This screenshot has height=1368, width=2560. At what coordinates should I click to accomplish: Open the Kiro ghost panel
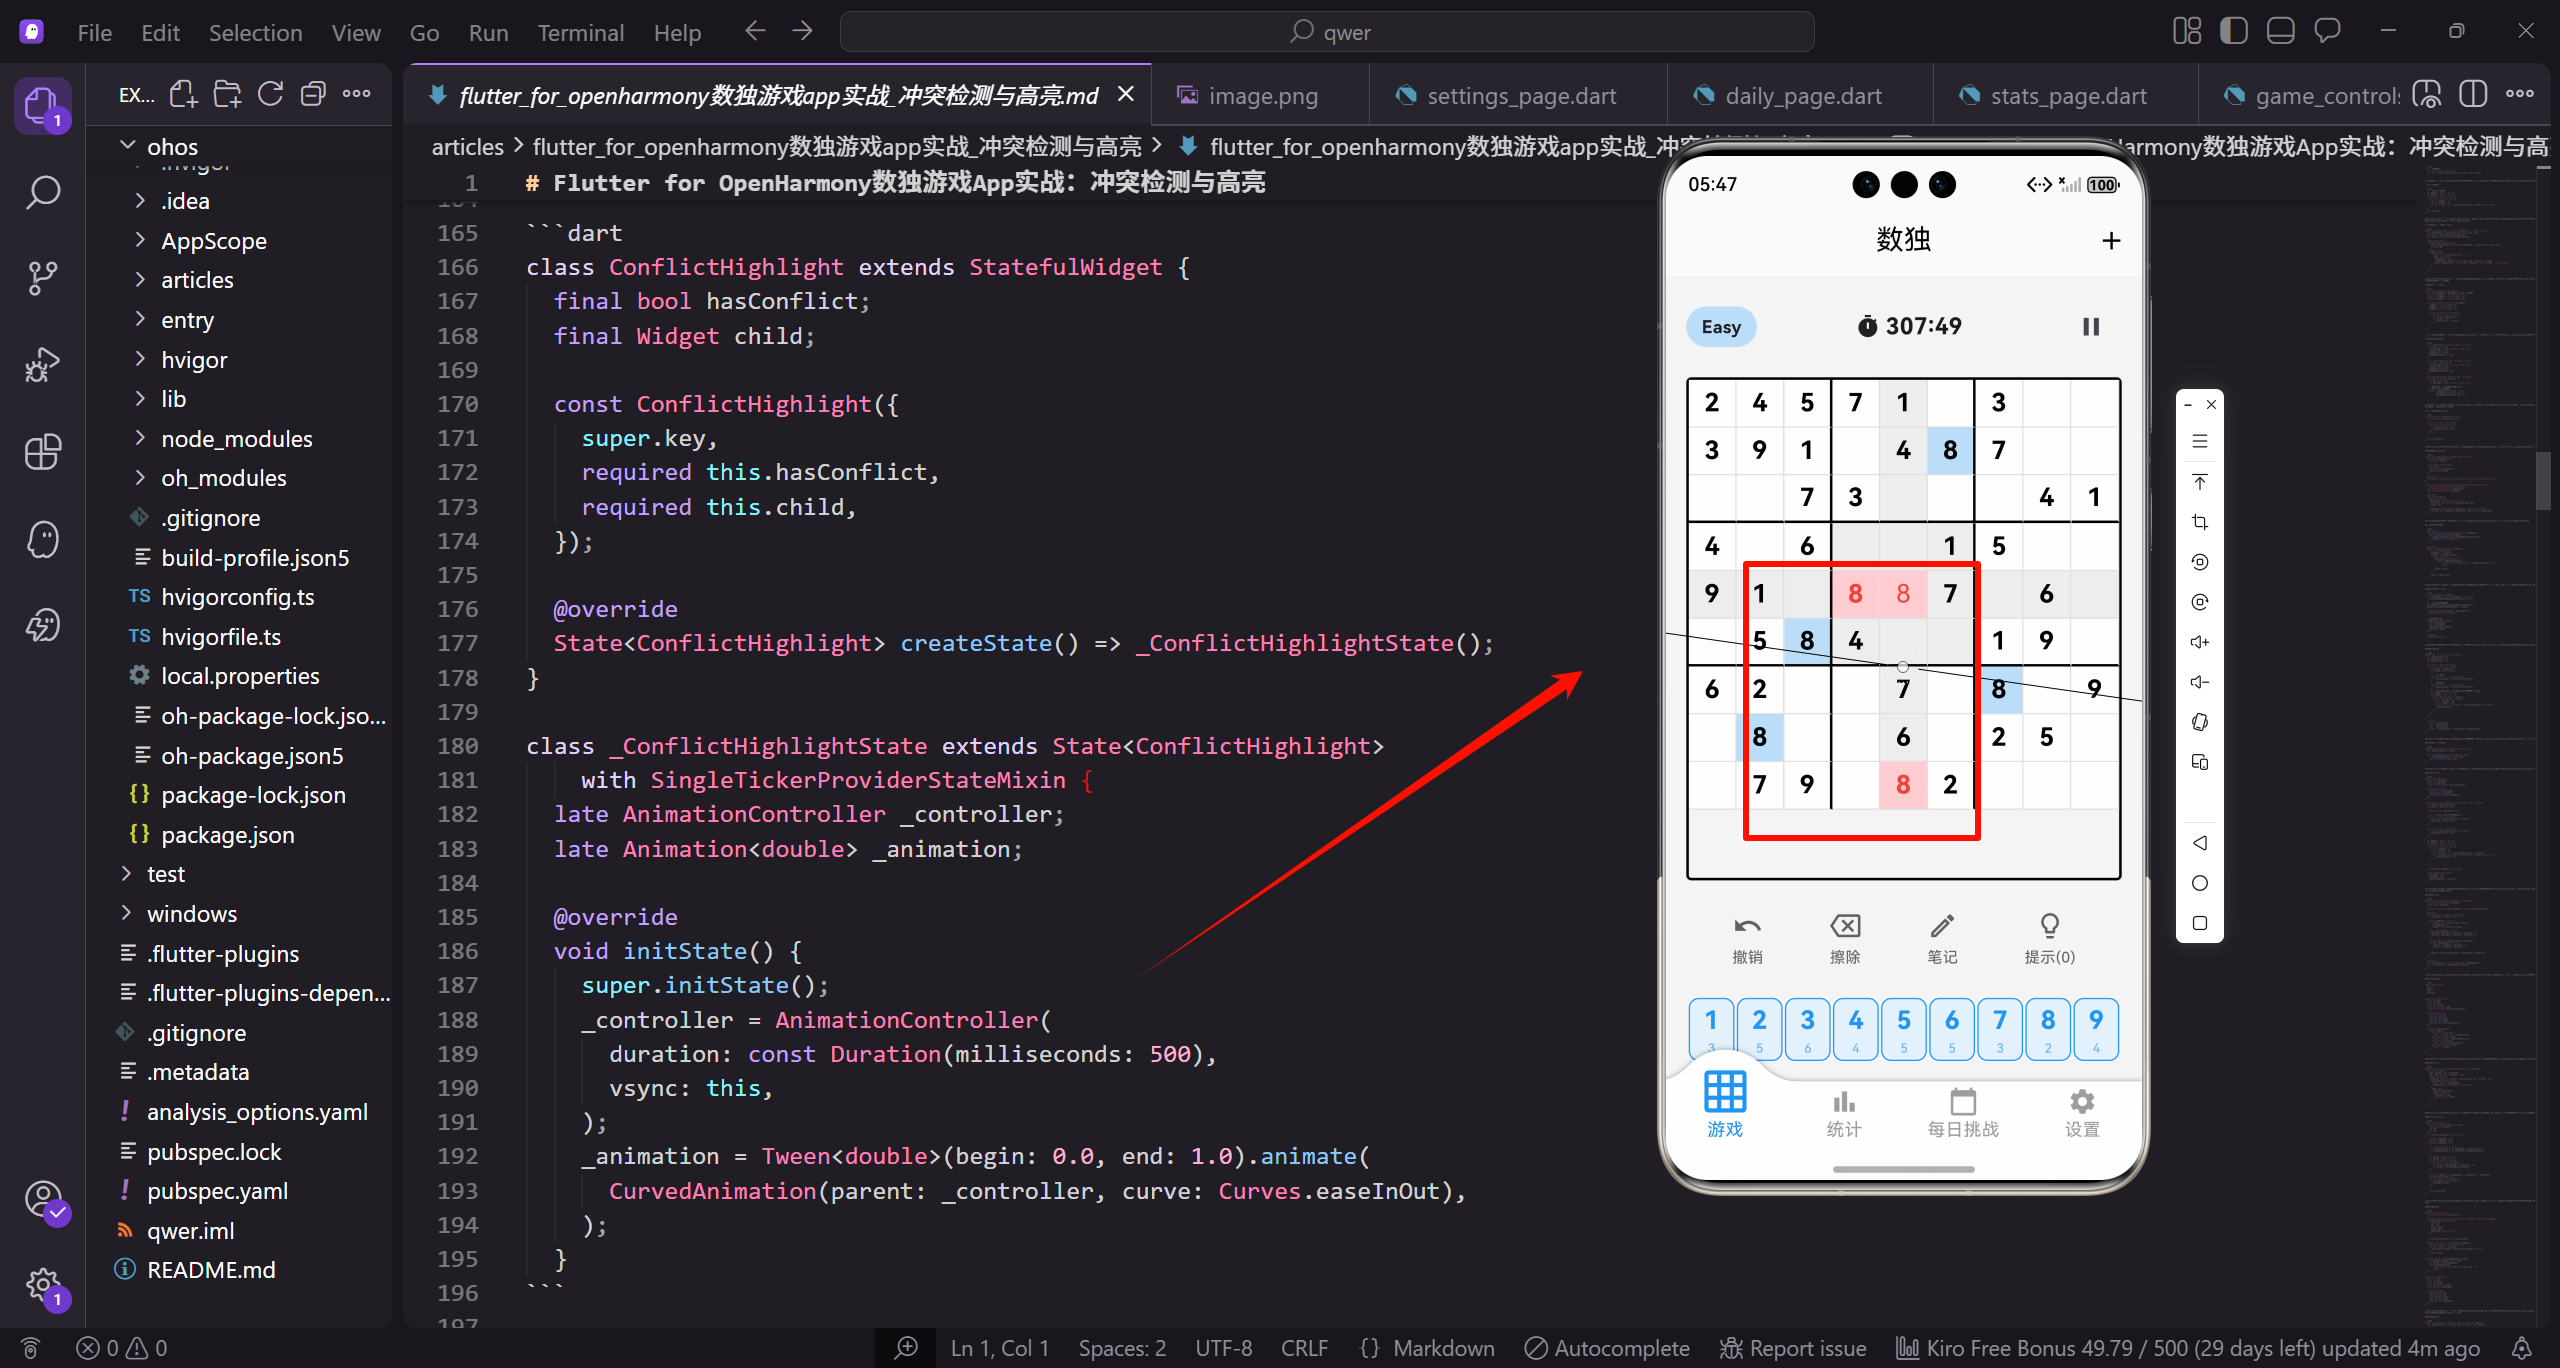tap(42, 539)
